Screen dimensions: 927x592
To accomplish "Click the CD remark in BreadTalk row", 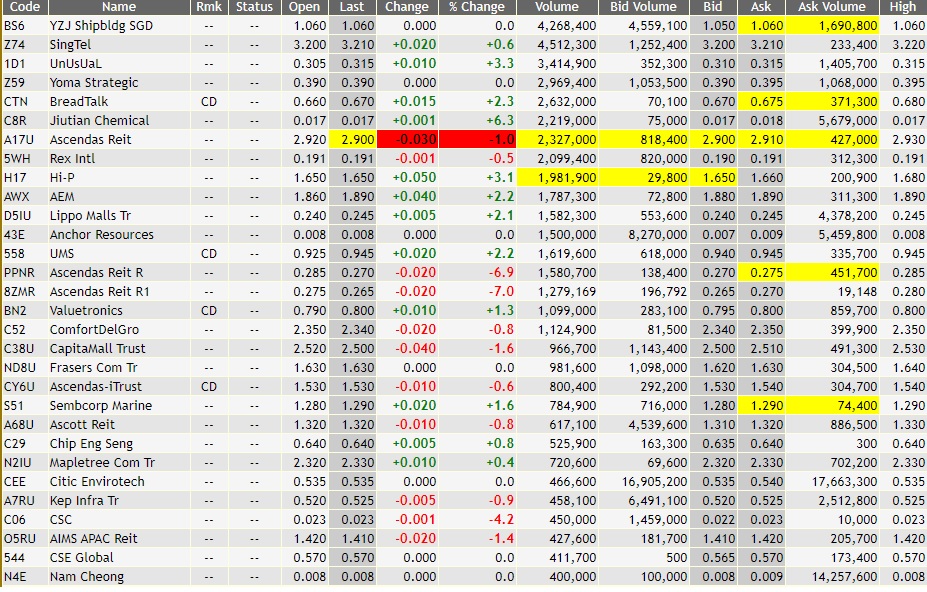I will (209, 102).
